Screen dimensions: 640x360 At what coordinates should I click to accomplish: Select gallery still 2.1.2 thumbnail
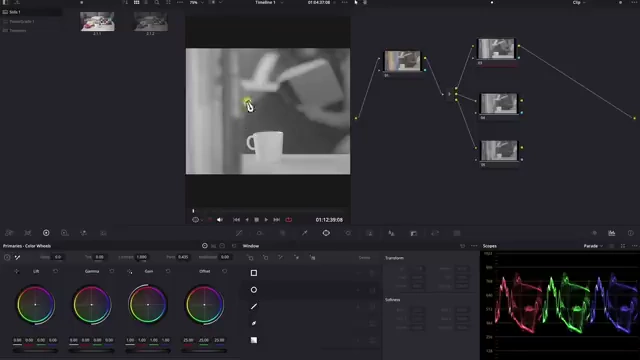pos(150,21)
